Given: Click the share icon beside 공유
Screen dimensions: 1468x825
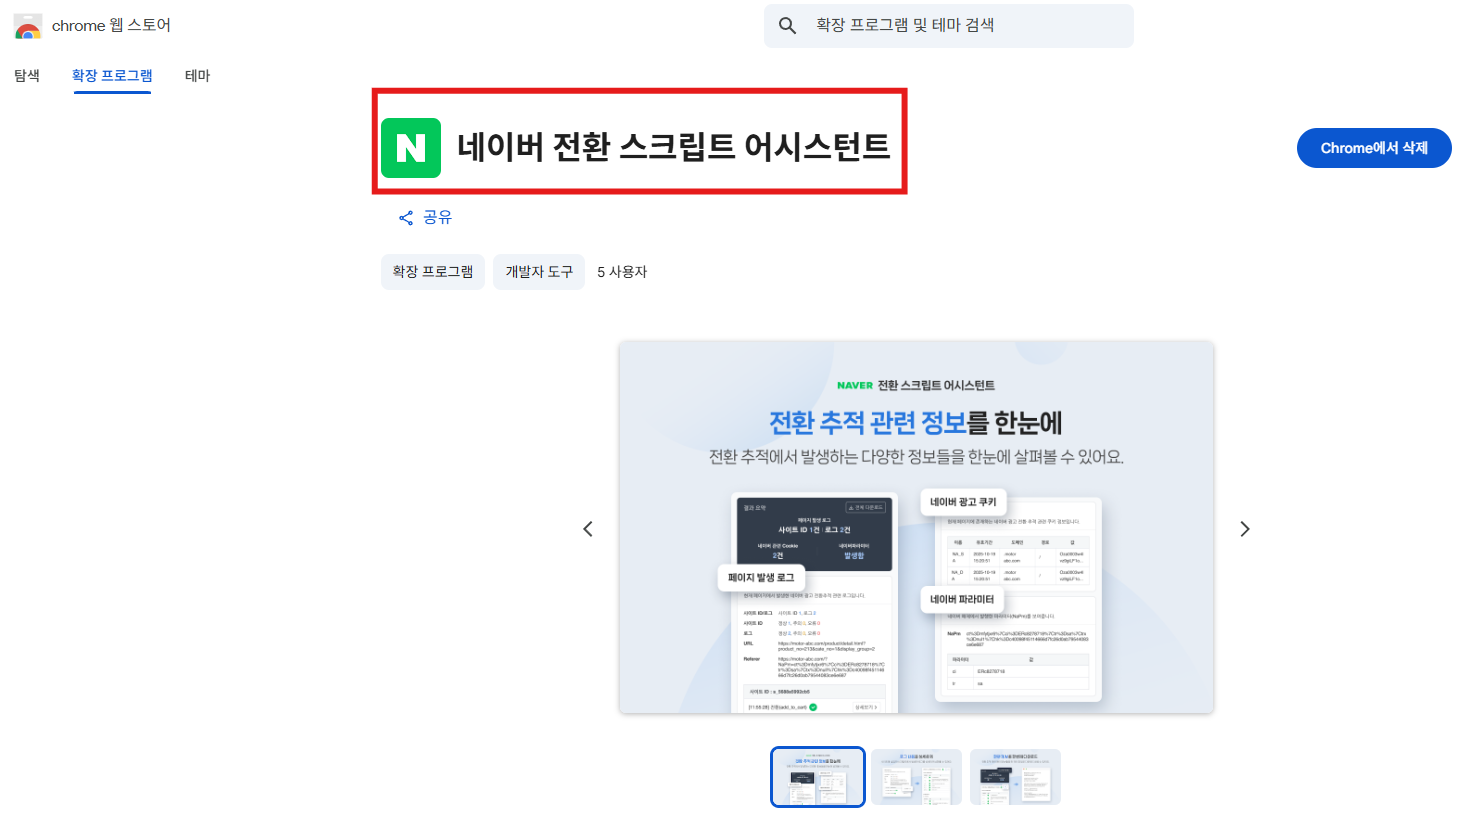Looking at the screenshot, I should coord(406,218).
